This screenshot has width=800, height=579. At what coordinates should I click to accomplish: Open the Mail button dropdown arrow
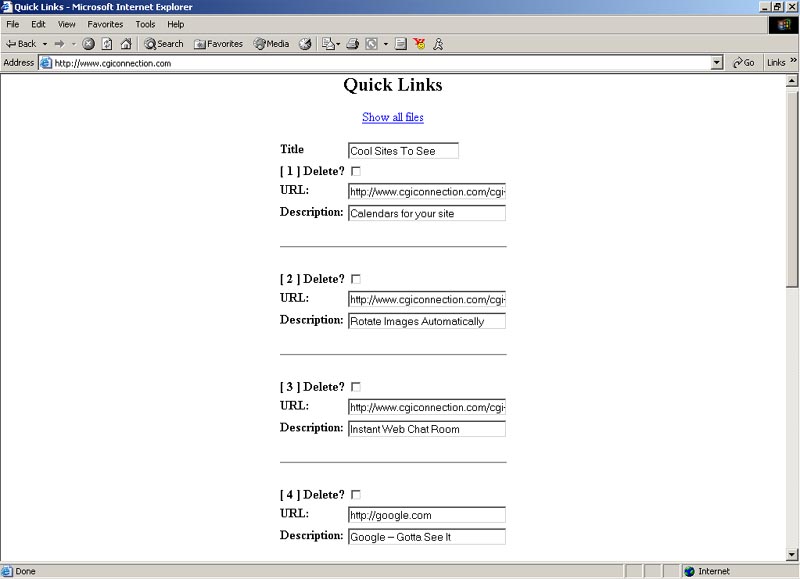pyautogui.click(x=338, y=44)
